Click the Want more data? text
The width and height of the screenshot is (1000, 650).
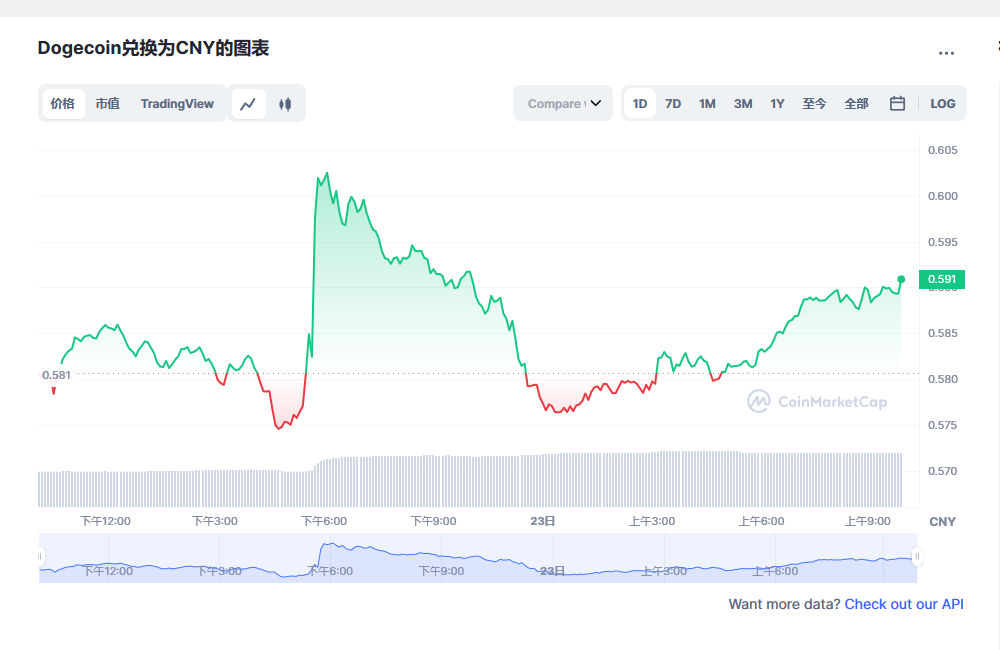pyautogui.click(x=784, y=604)
